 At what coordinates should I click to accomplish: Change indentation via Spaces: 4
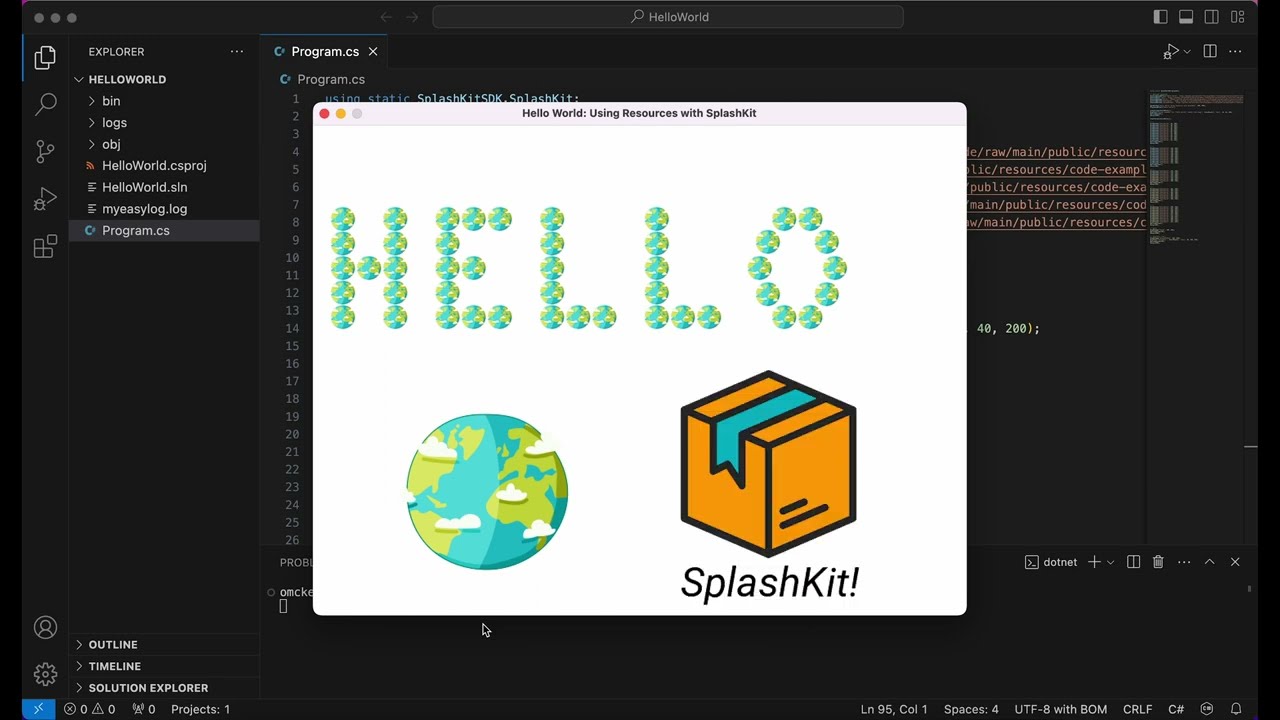[x=971, y=709]
